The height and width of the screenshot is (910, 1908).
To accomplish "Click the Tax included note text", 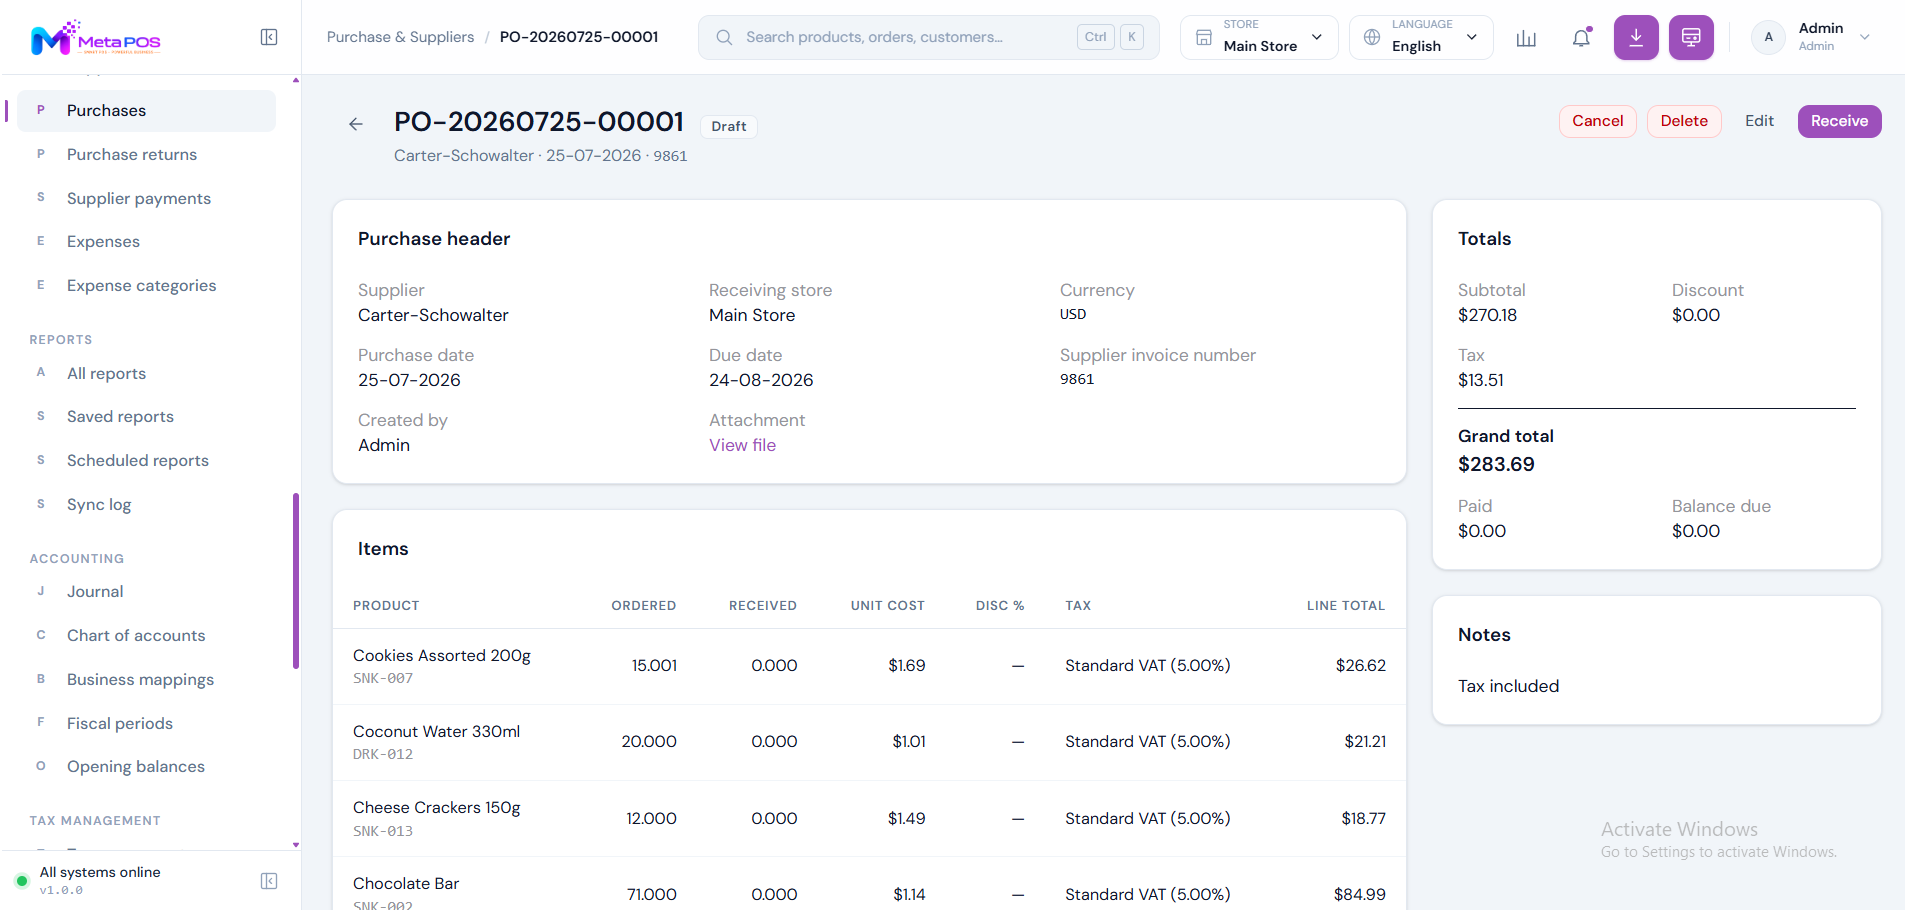I will (x=1508, y=687).
